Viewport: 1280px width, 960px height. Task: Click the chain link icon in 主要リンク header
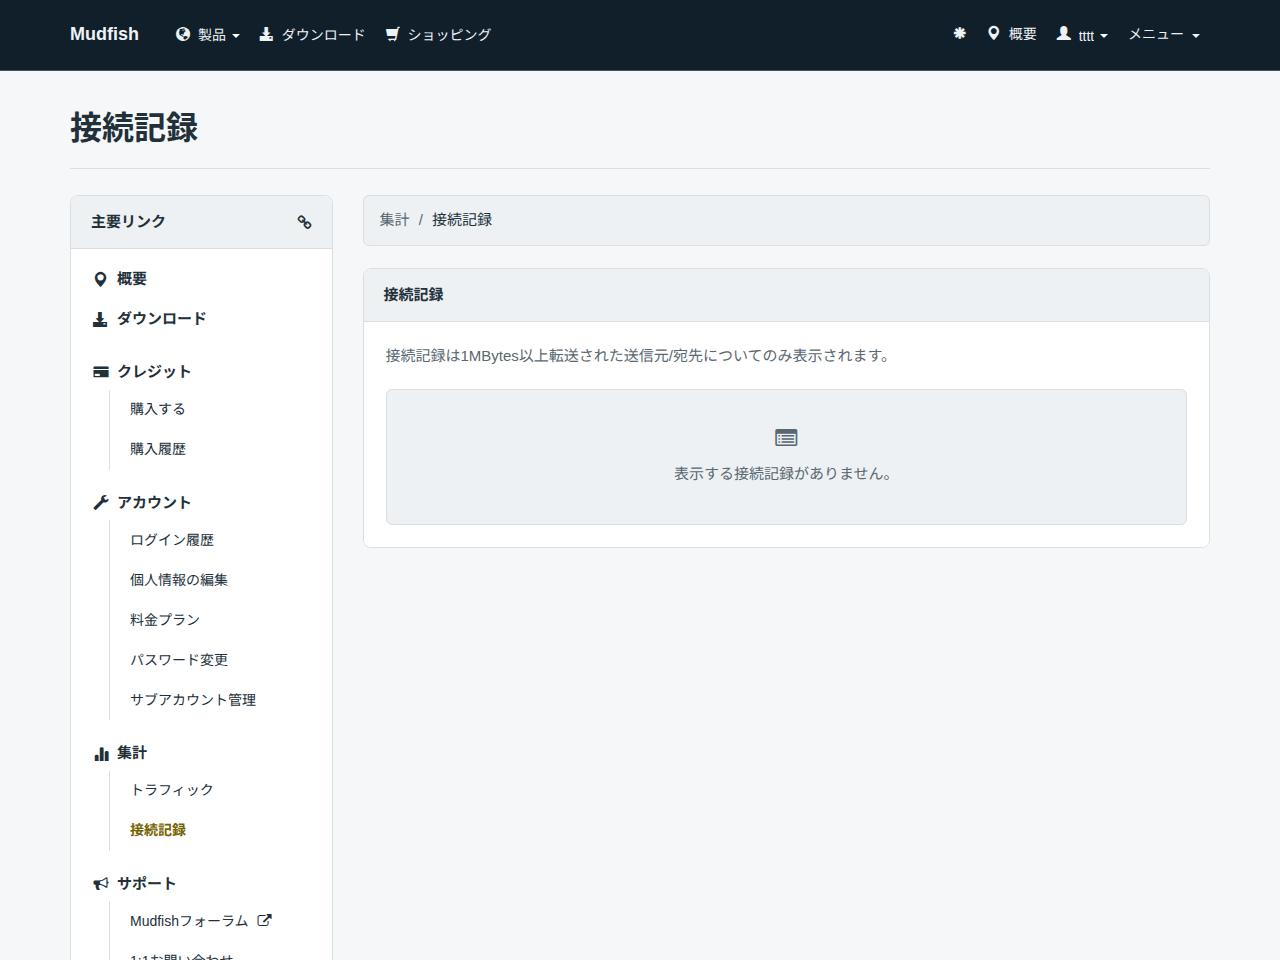(305, 222)
